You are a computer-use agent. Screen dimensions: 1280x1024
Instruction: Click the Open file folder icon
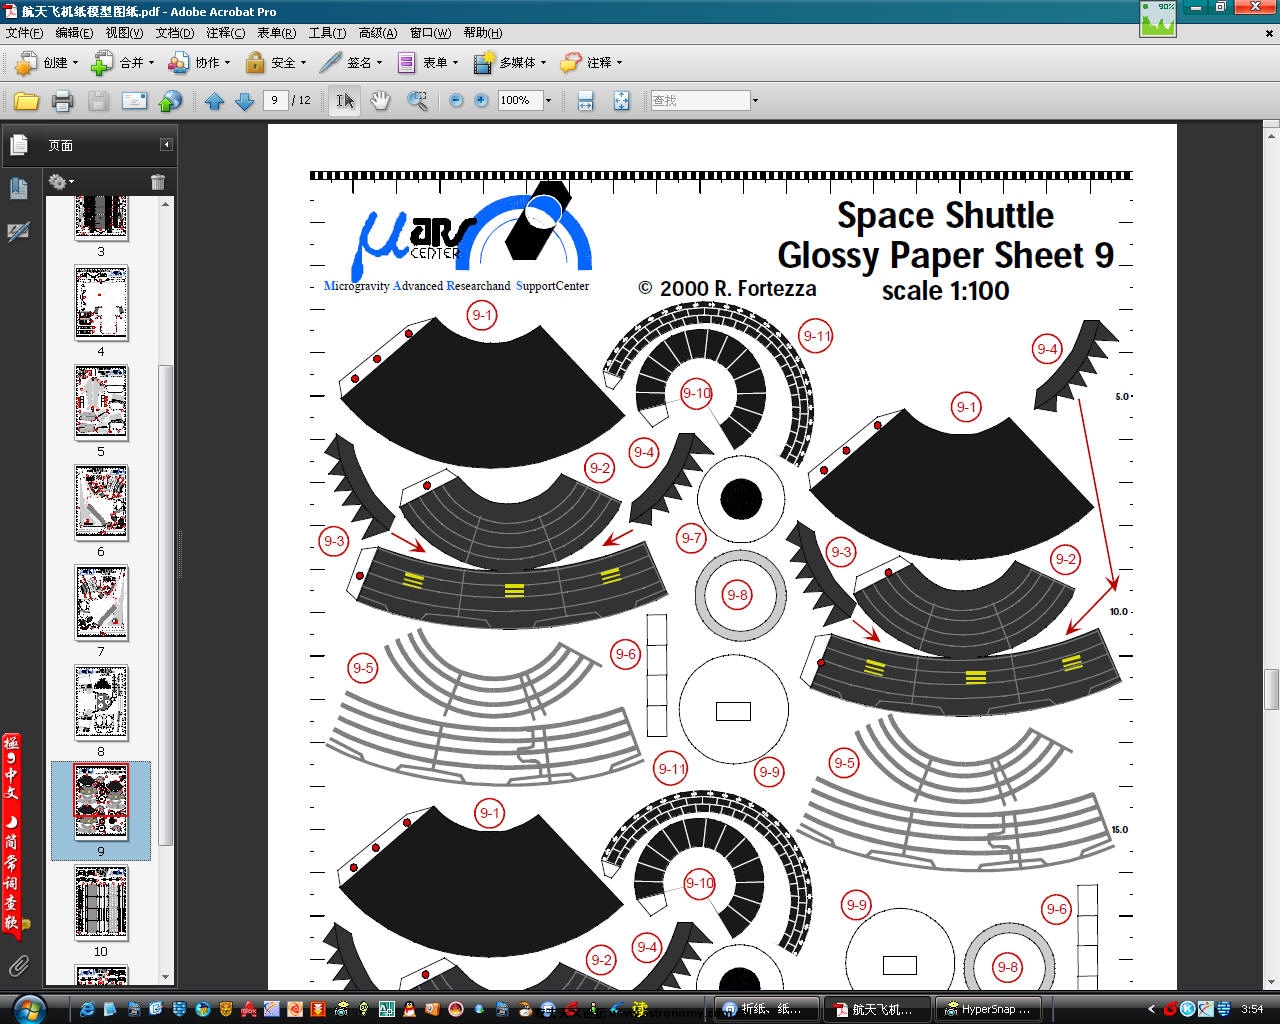pyautogui.click(x=26, y=101)
